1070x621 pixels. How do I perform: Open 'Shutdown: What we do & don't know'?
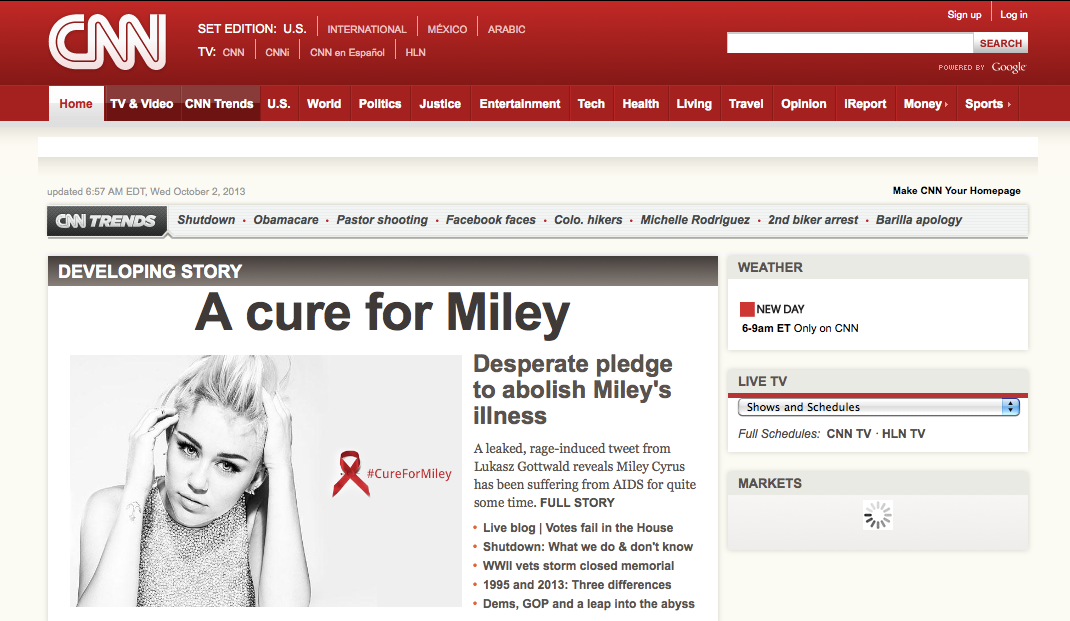point(588,547)
